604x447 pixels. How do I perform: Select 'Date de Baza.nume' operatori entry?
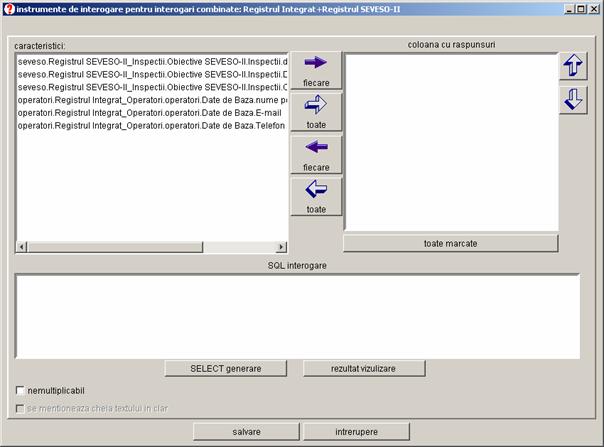click(x=152, y=100)
